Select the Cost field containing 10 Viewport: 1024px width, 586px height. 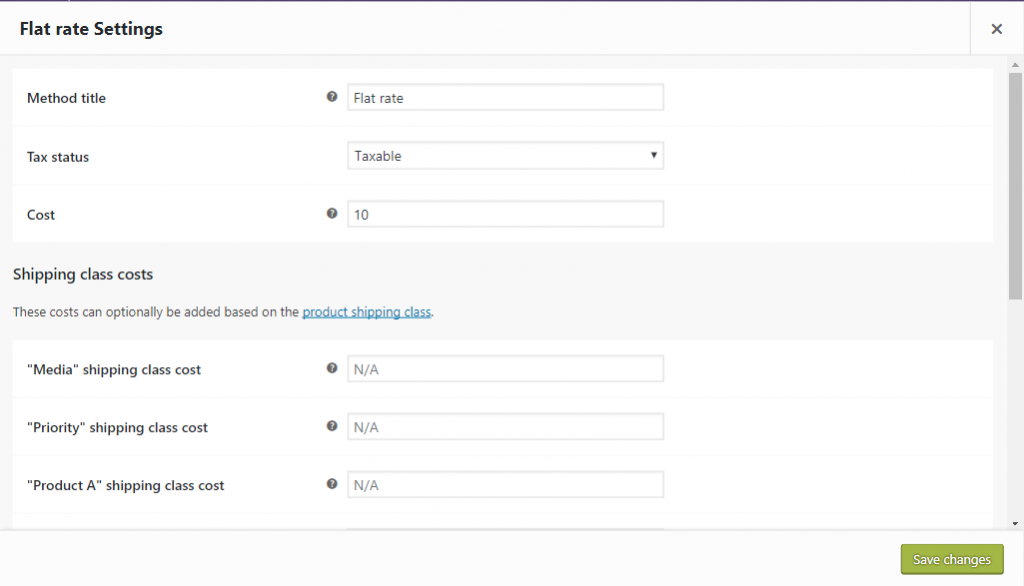coord(505,213)
